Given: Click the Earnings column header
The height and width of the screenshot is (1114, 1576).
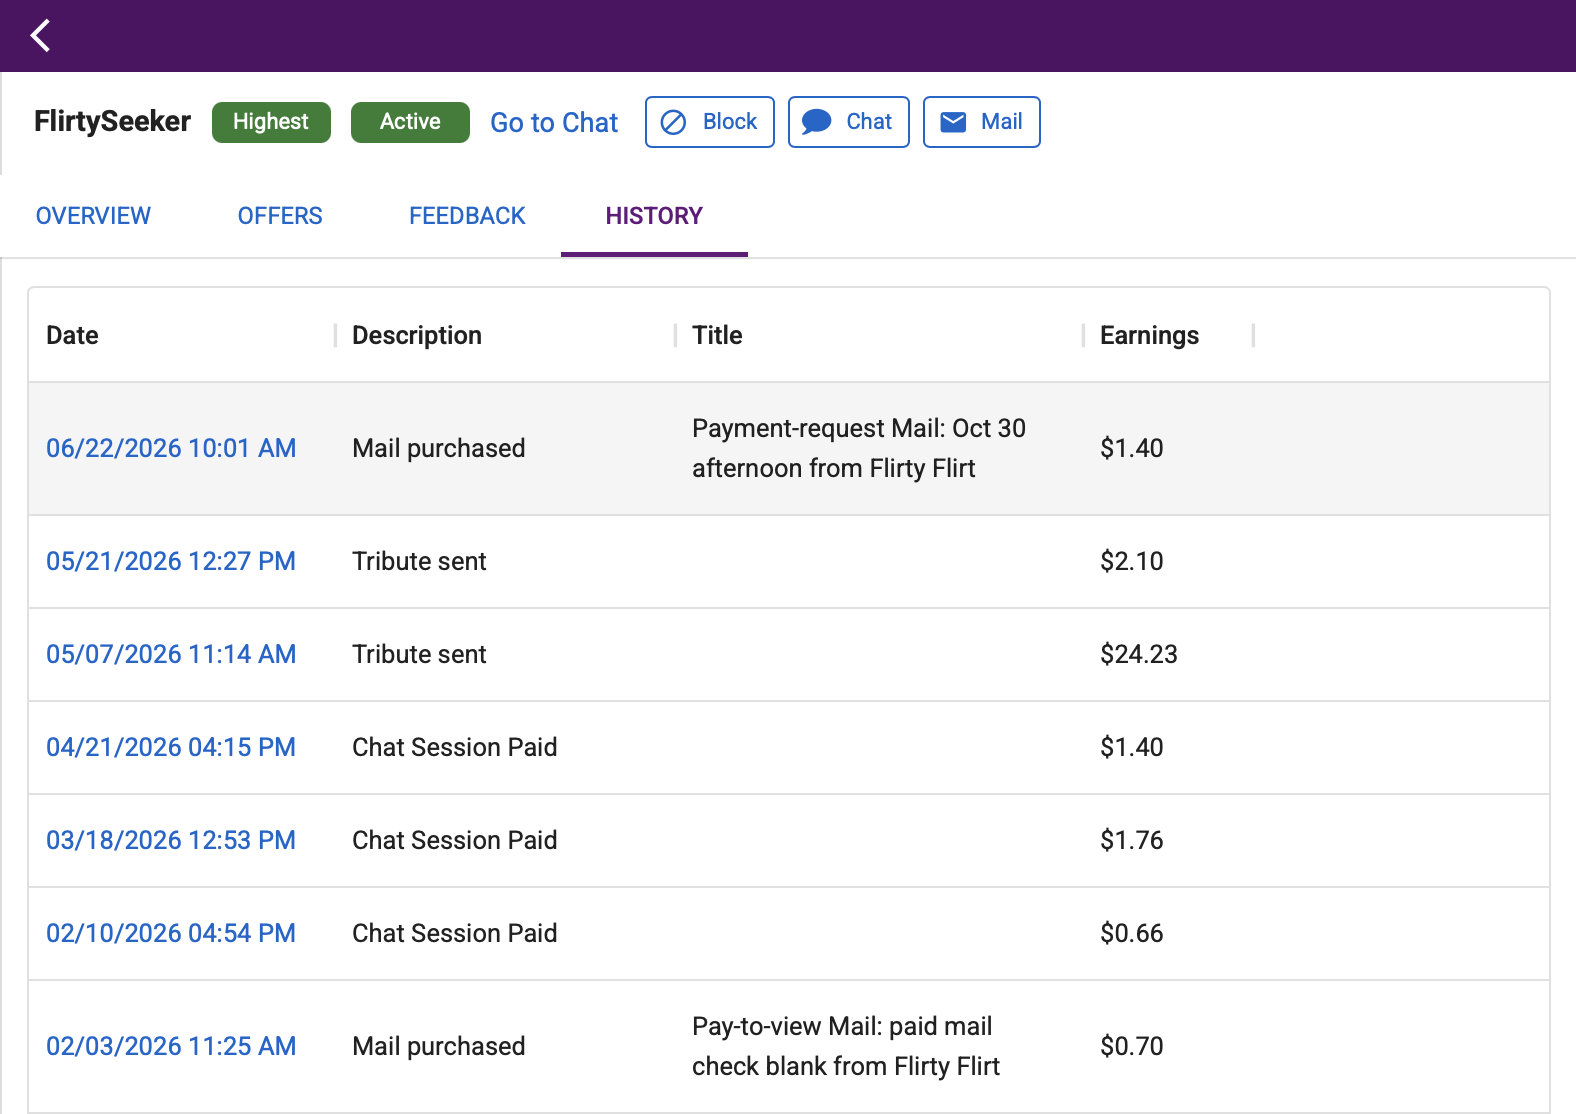Looking at the screenshot, I should click(x=1149, y=335).
